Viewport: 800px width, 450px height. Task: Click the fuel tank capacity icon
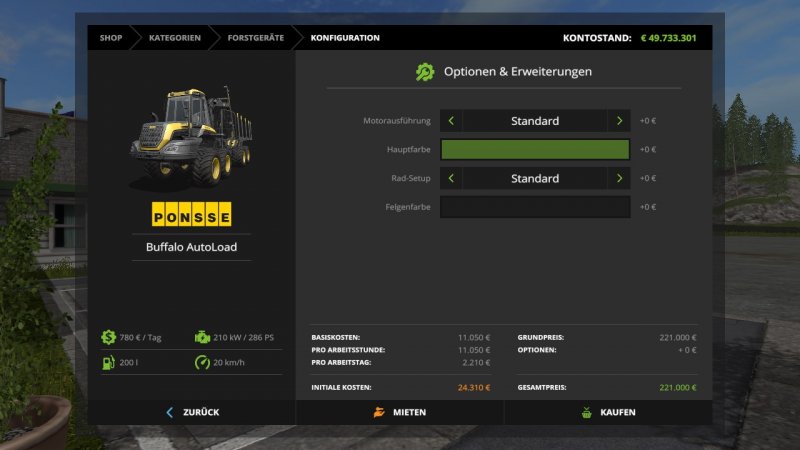[x=108, y=362]
